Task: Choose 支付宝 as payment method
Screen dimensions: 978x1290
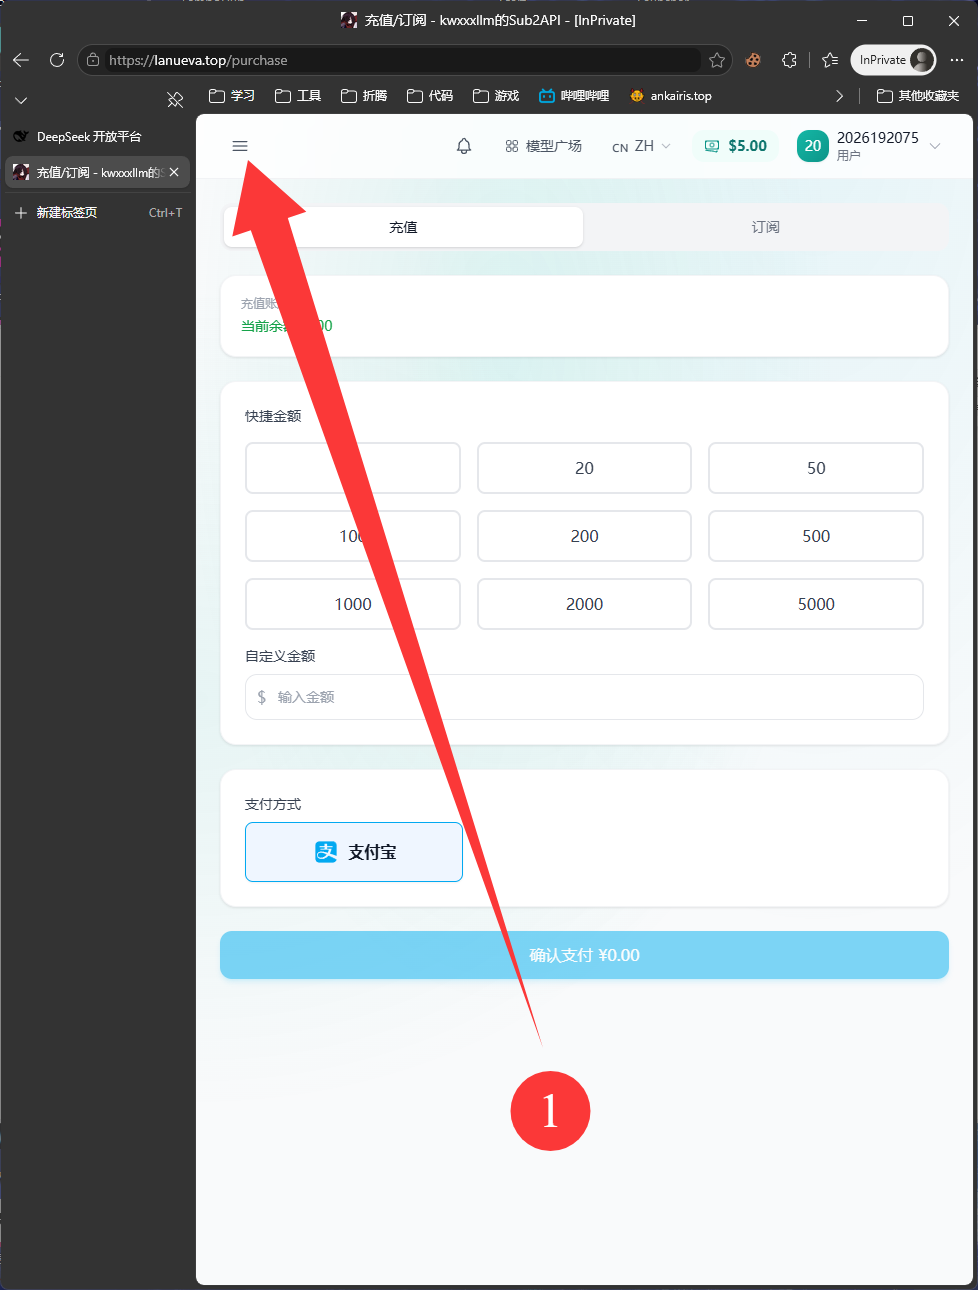Action: [354, 852]
